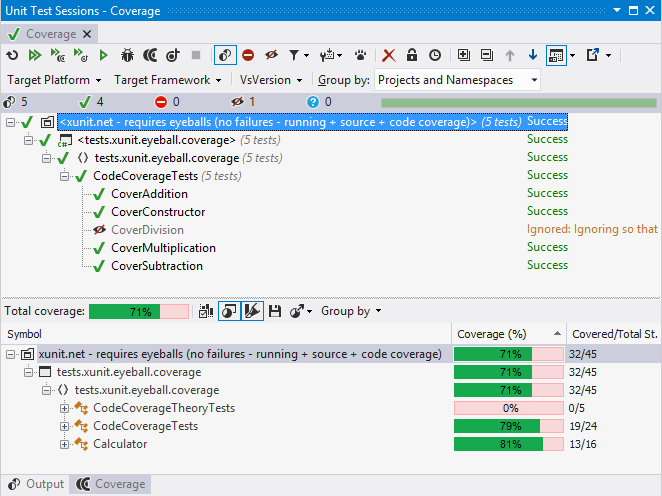Click the export session icon
The image size is (662, 496).
(592, 55)
